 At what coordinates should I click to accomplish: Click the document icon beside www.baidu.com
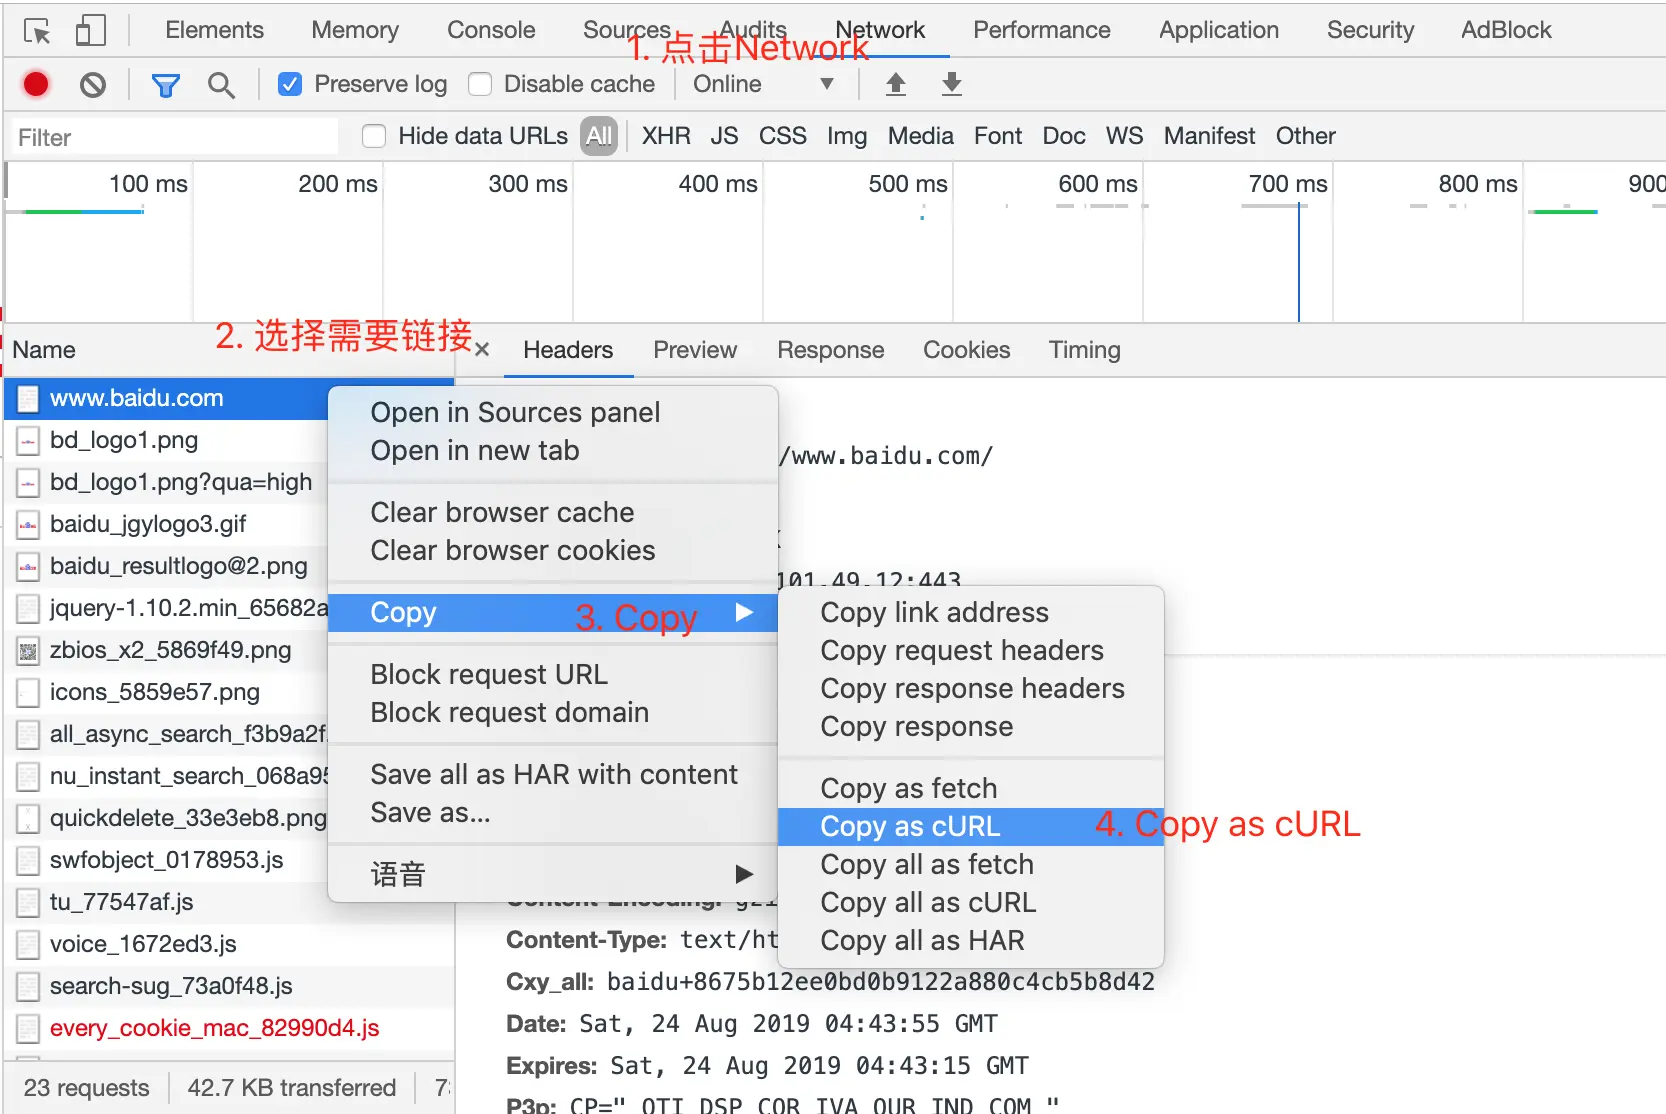[27, 398]
